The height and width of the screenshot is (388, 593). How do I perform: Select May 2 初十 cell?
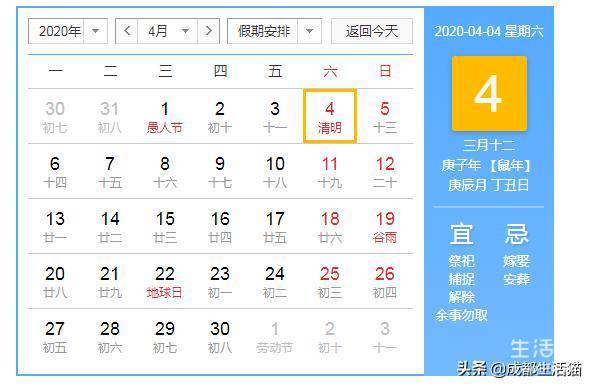330,336
